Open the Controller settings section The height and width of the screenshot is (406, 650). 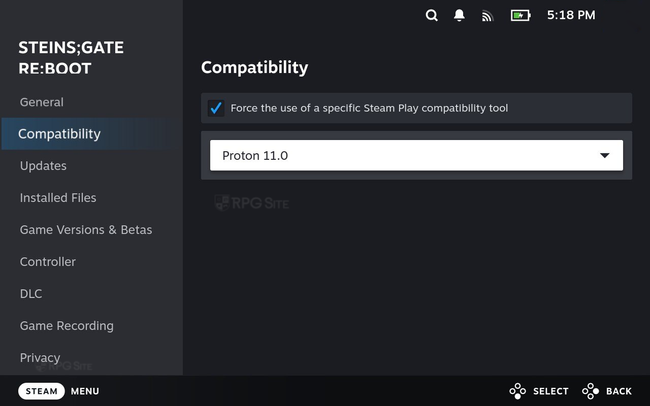pyautogui.click(x=48, y=262)
